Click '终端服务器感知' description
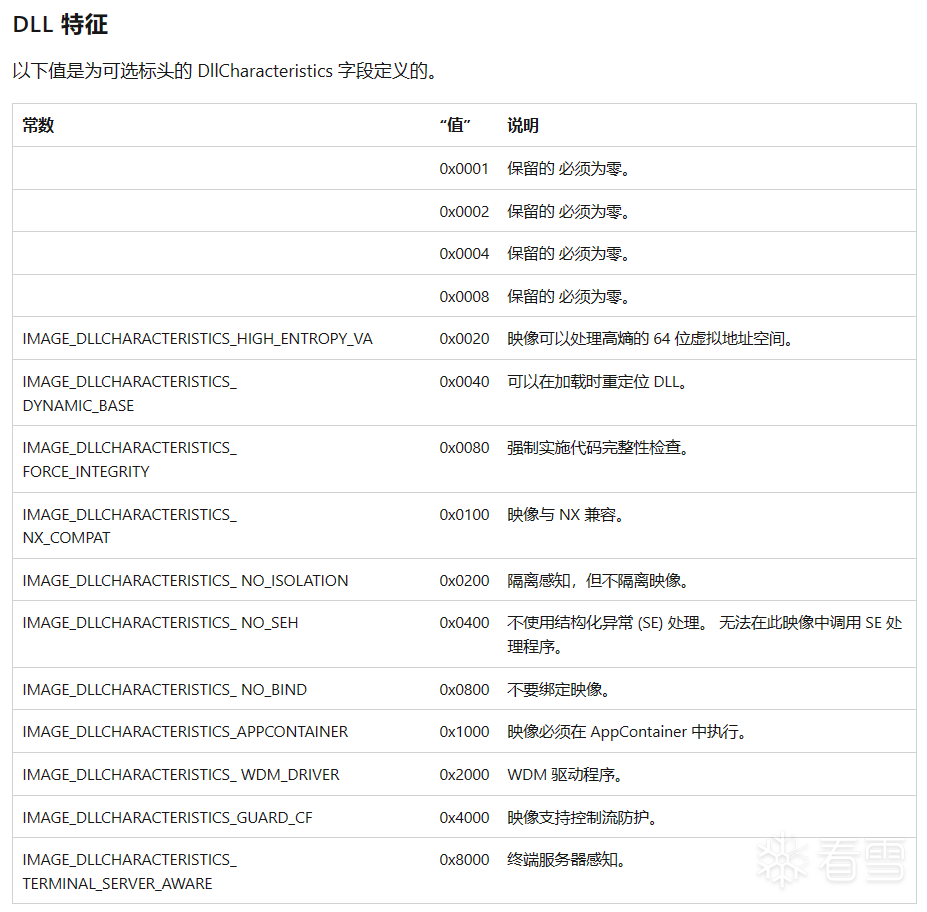The width and height of the screenshot is (927, 912). 566,859
